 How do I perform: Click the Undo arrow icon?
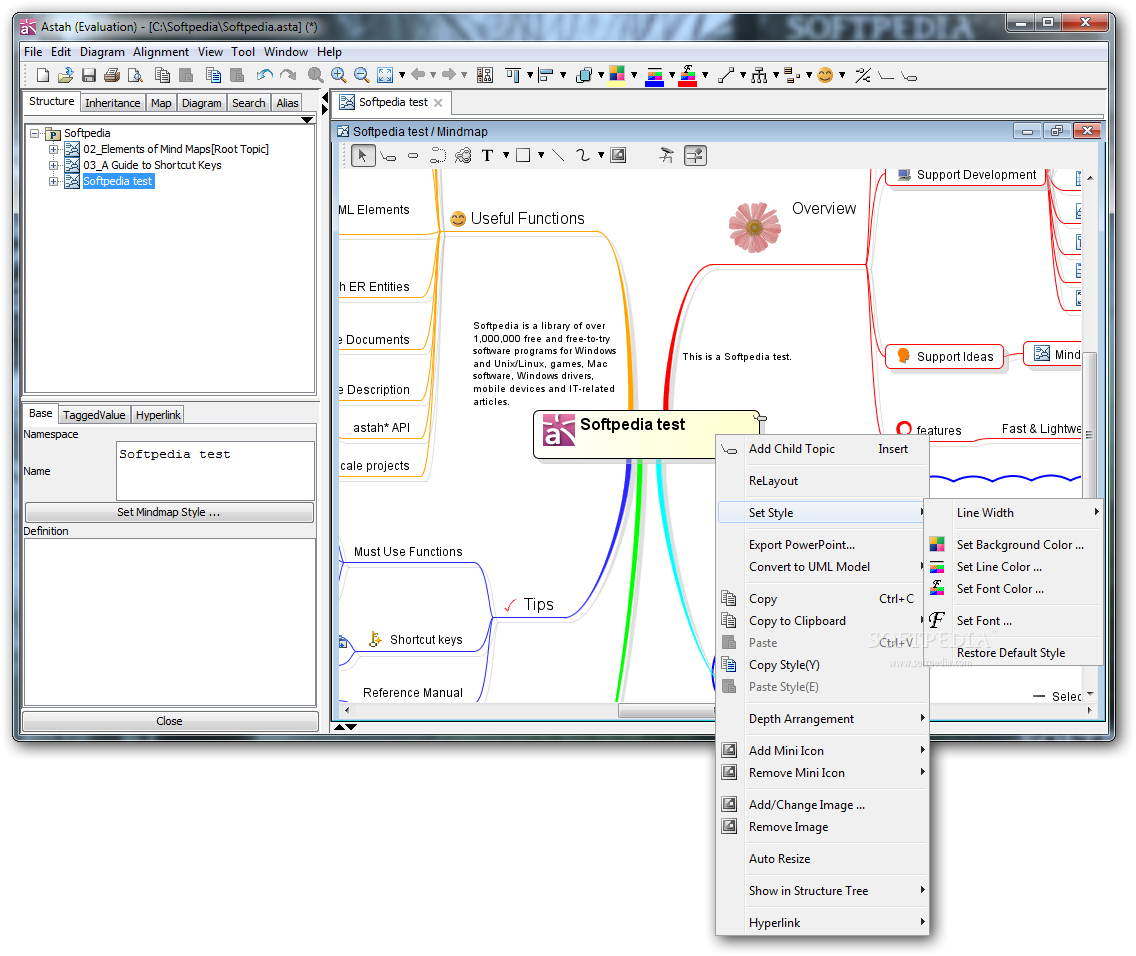point(264,75)
